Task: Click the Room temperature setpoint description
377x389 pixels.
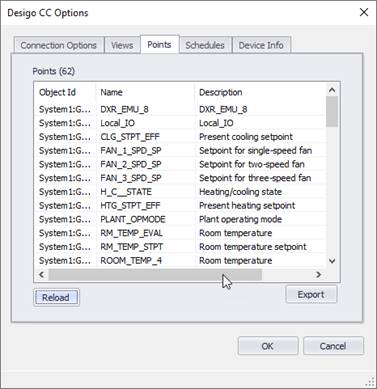Action: coord(253,247)
